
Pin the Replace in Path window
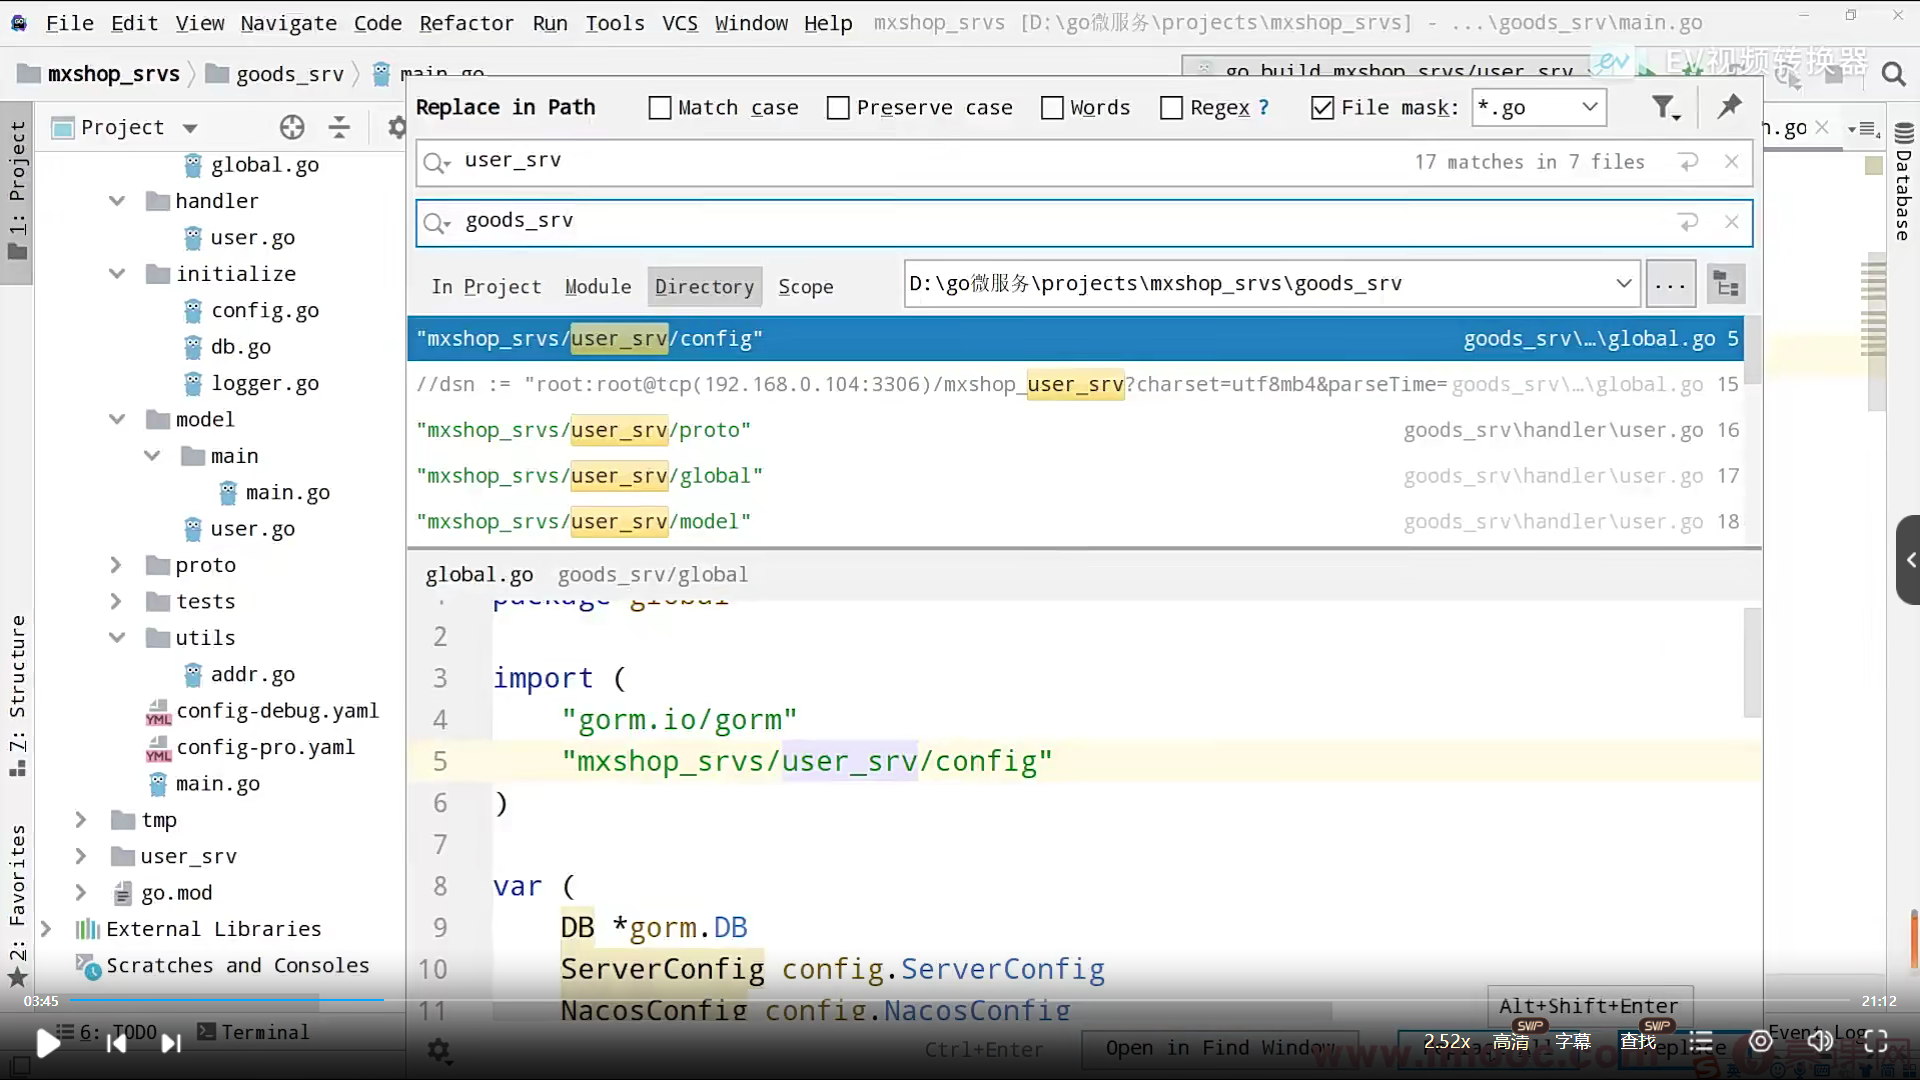click(x=1729, y=106)
